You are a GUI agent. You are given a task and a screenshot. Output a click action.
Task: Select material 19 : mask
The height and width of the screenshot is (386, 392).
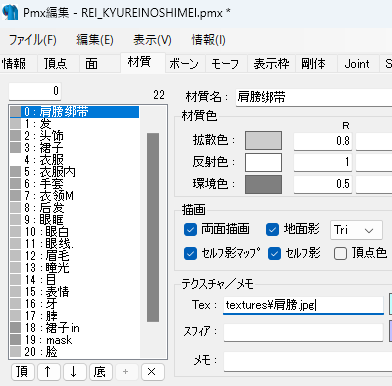tap(74, 340)
